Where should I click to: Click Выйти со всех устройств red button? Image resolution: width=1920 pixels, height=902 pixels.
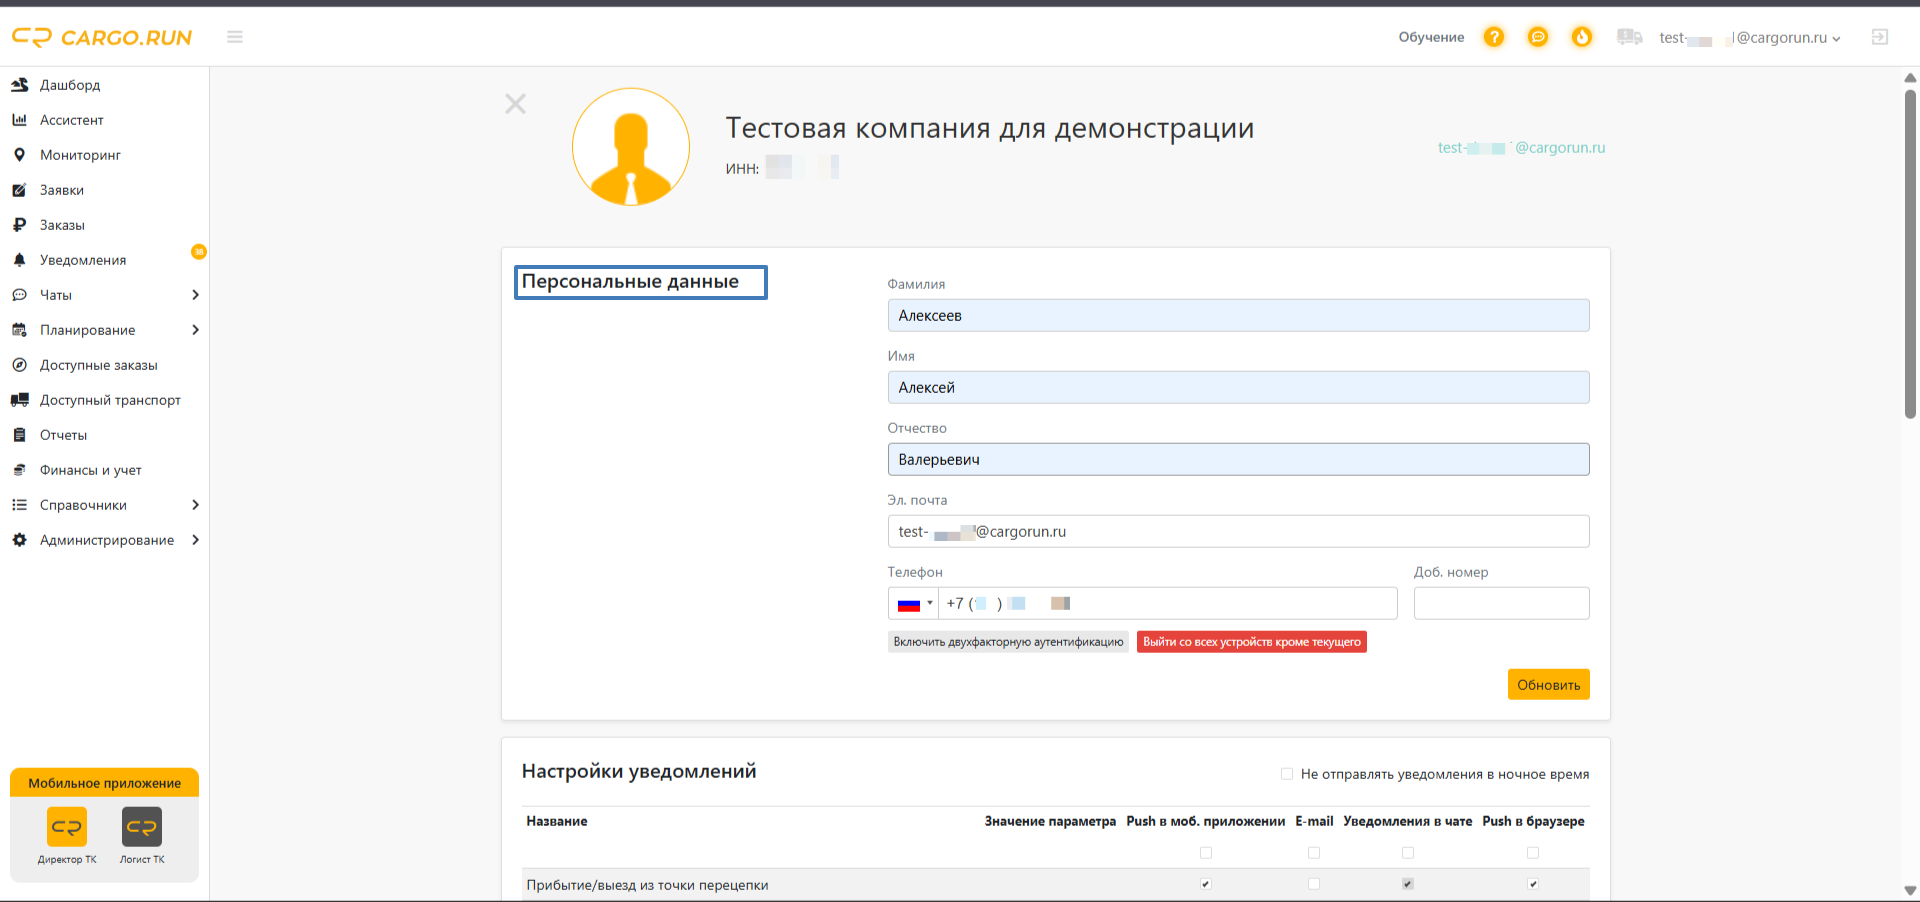(x=1251, y=642)
